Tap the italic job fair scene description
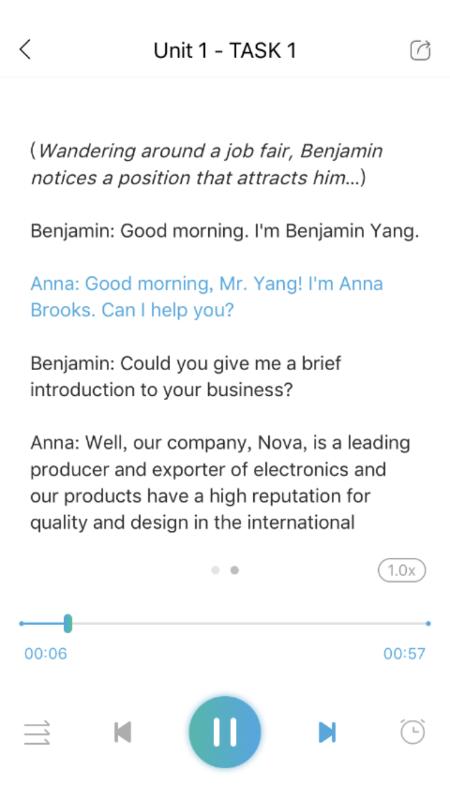The width and height of the screenshot is (450, 800). 207,164
